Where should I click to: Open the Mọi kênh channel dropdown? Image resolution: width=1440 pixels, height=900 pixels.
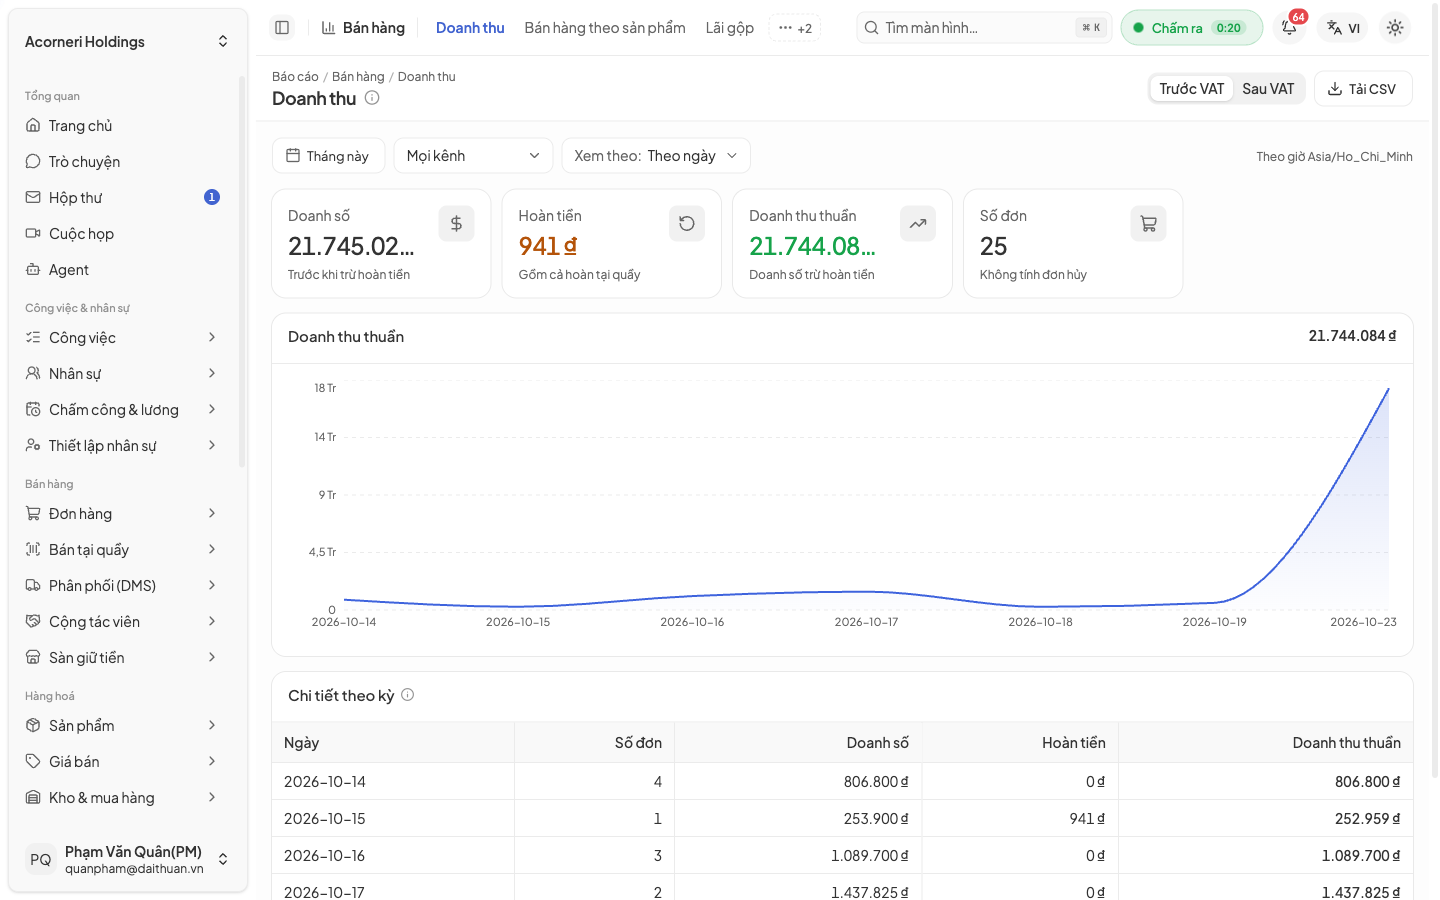(473, 156)
